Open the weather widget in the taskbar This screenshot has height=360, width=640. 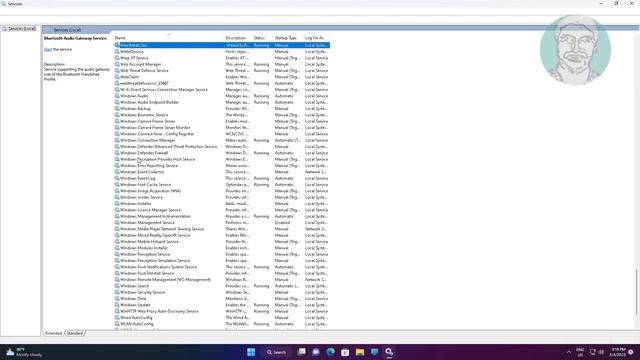coord(24,352)
